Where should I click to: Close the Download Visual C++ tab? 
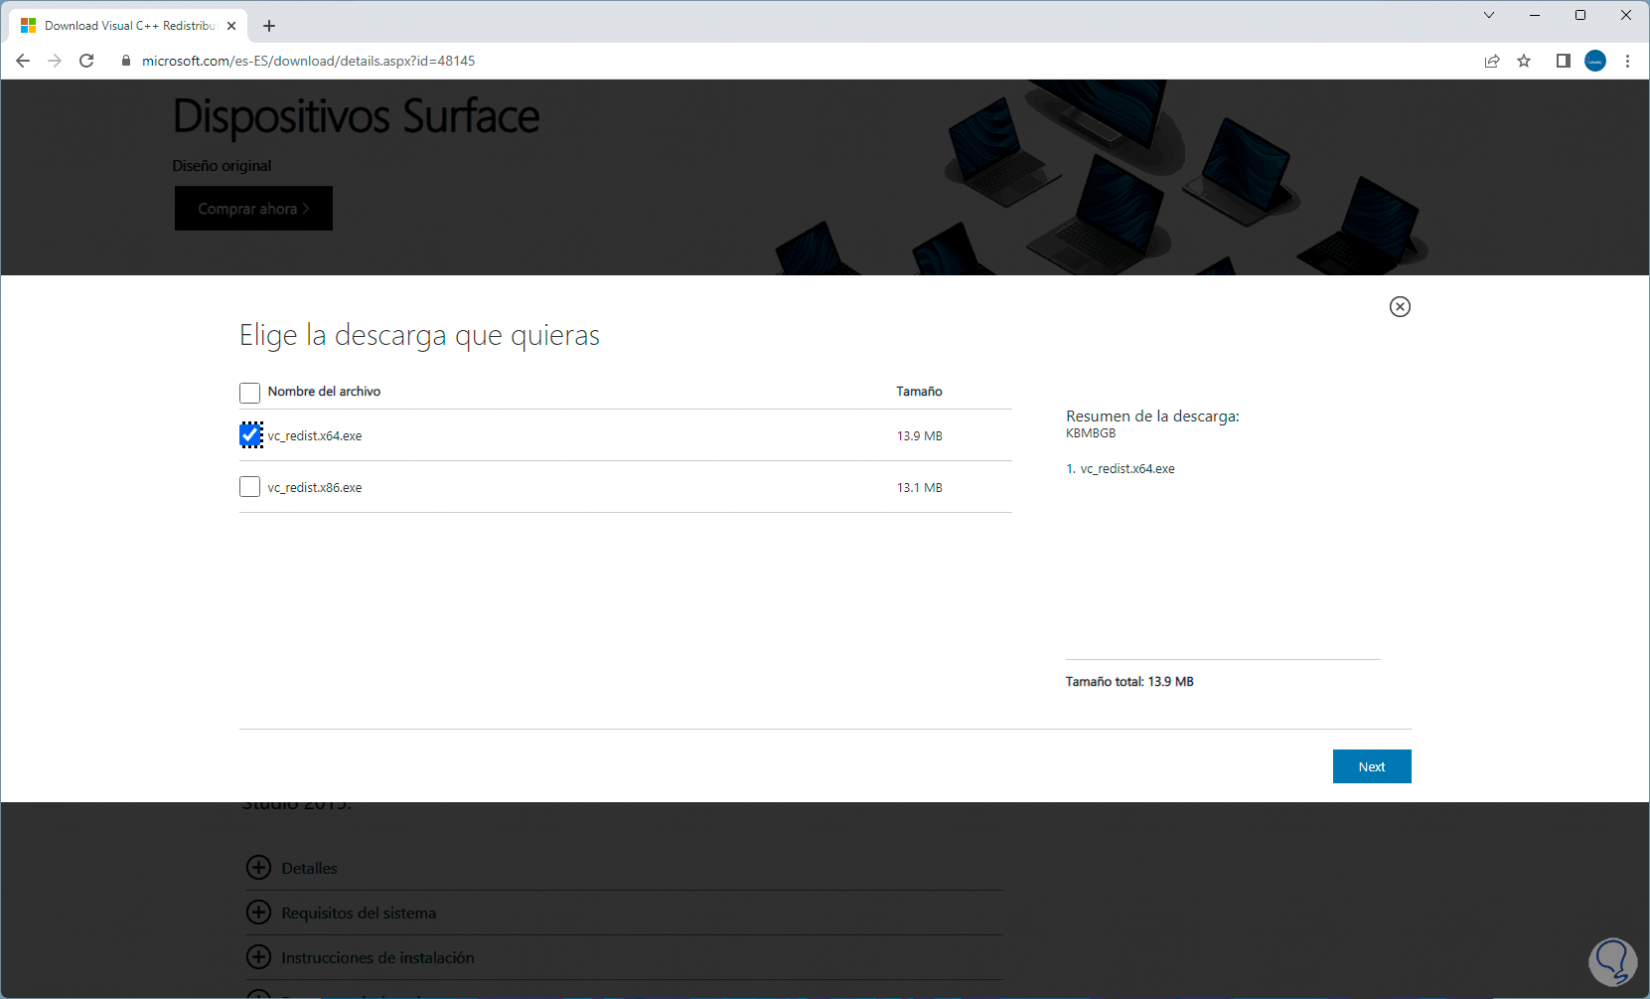pyautogui.click(x=232, y=26)
